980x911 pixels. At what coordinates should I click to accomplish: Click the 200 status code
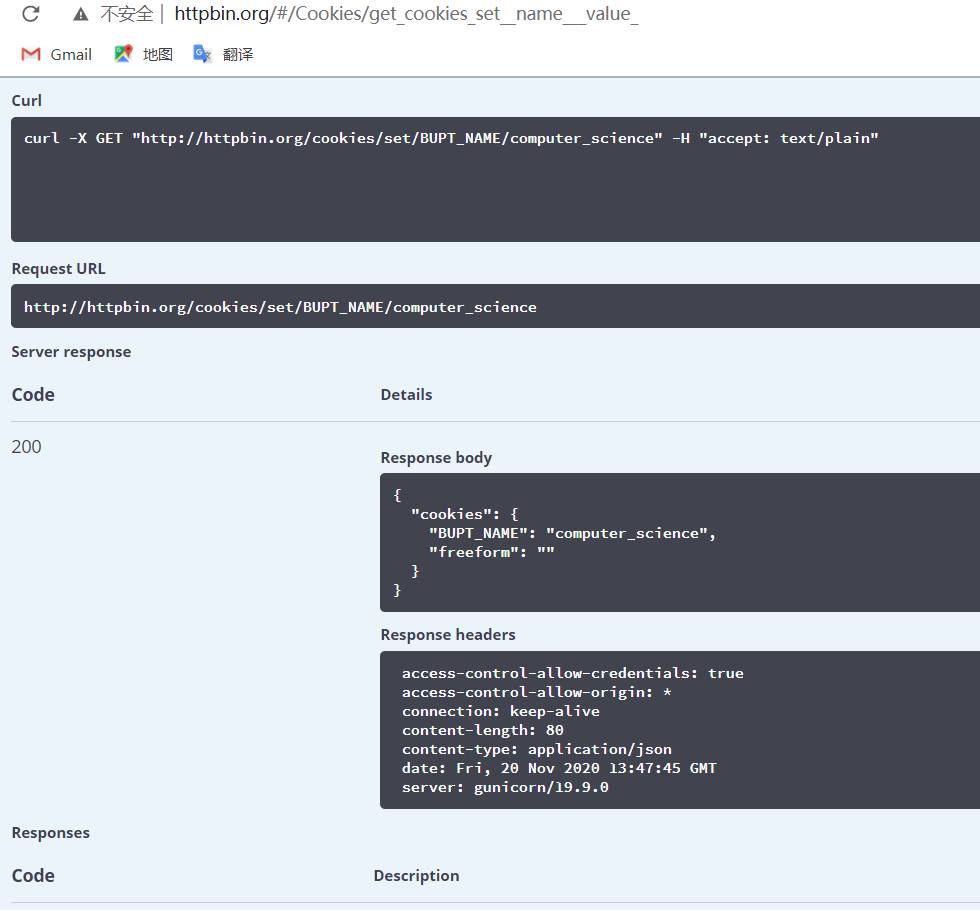pos(26,446)
